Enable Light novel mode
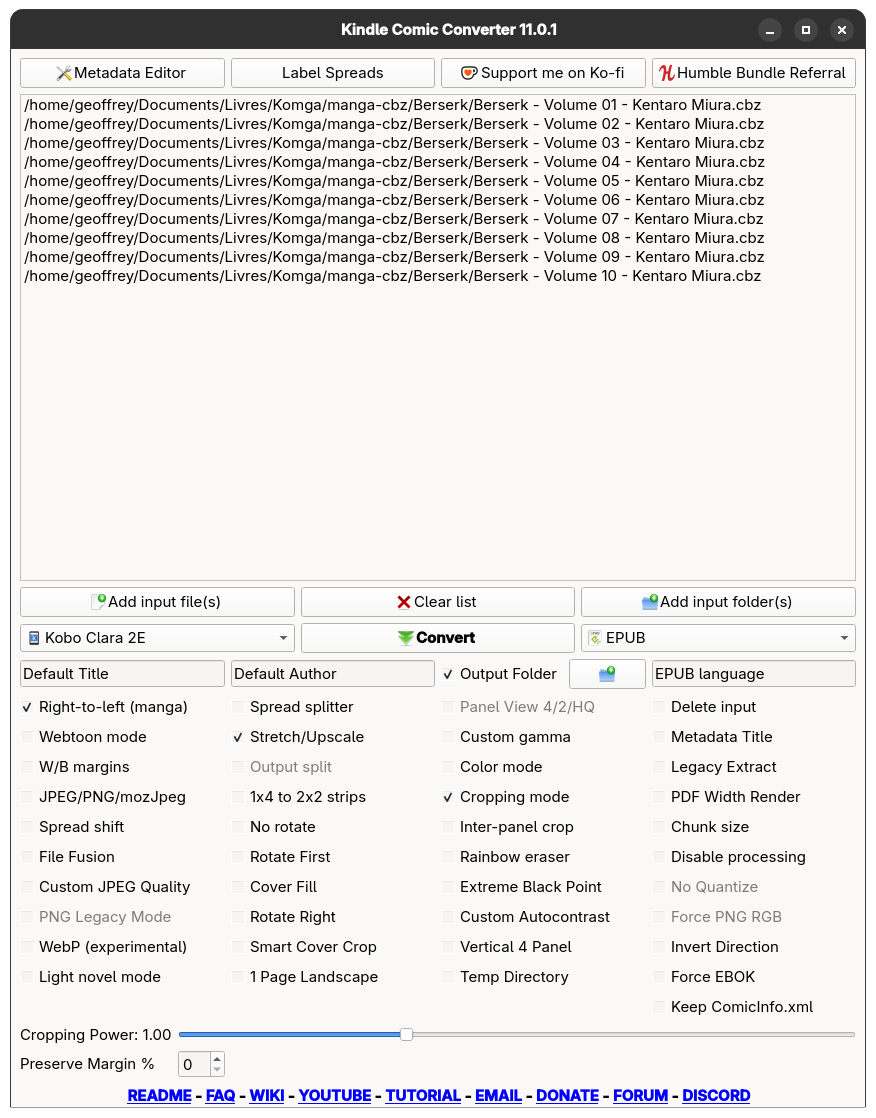 click(27, 976)
